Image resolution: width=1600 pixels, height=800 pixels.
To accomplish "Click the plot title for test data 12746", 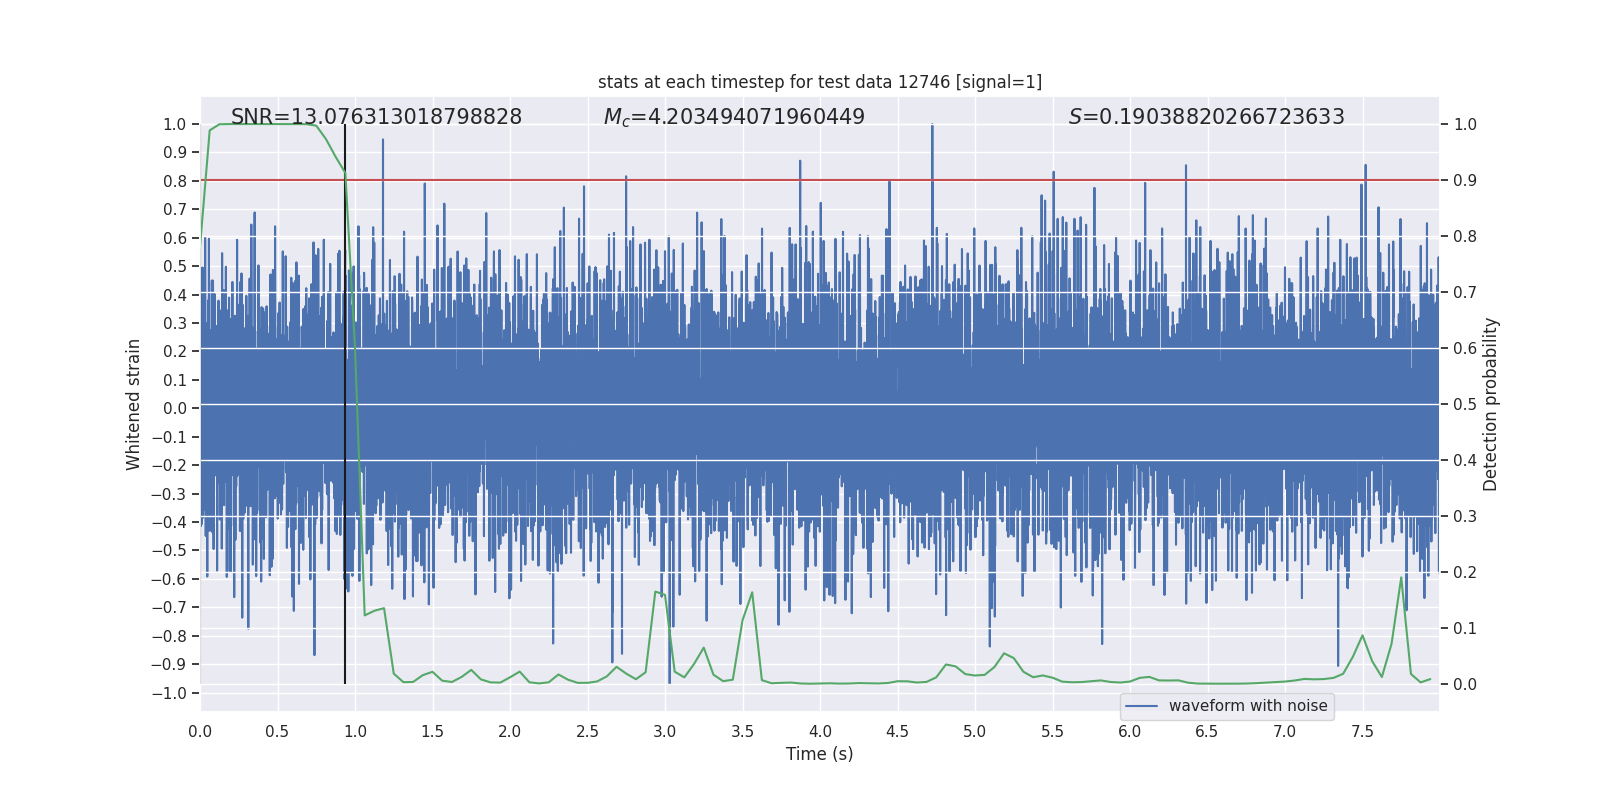I will pyautogui.click(x=819, y=82).
